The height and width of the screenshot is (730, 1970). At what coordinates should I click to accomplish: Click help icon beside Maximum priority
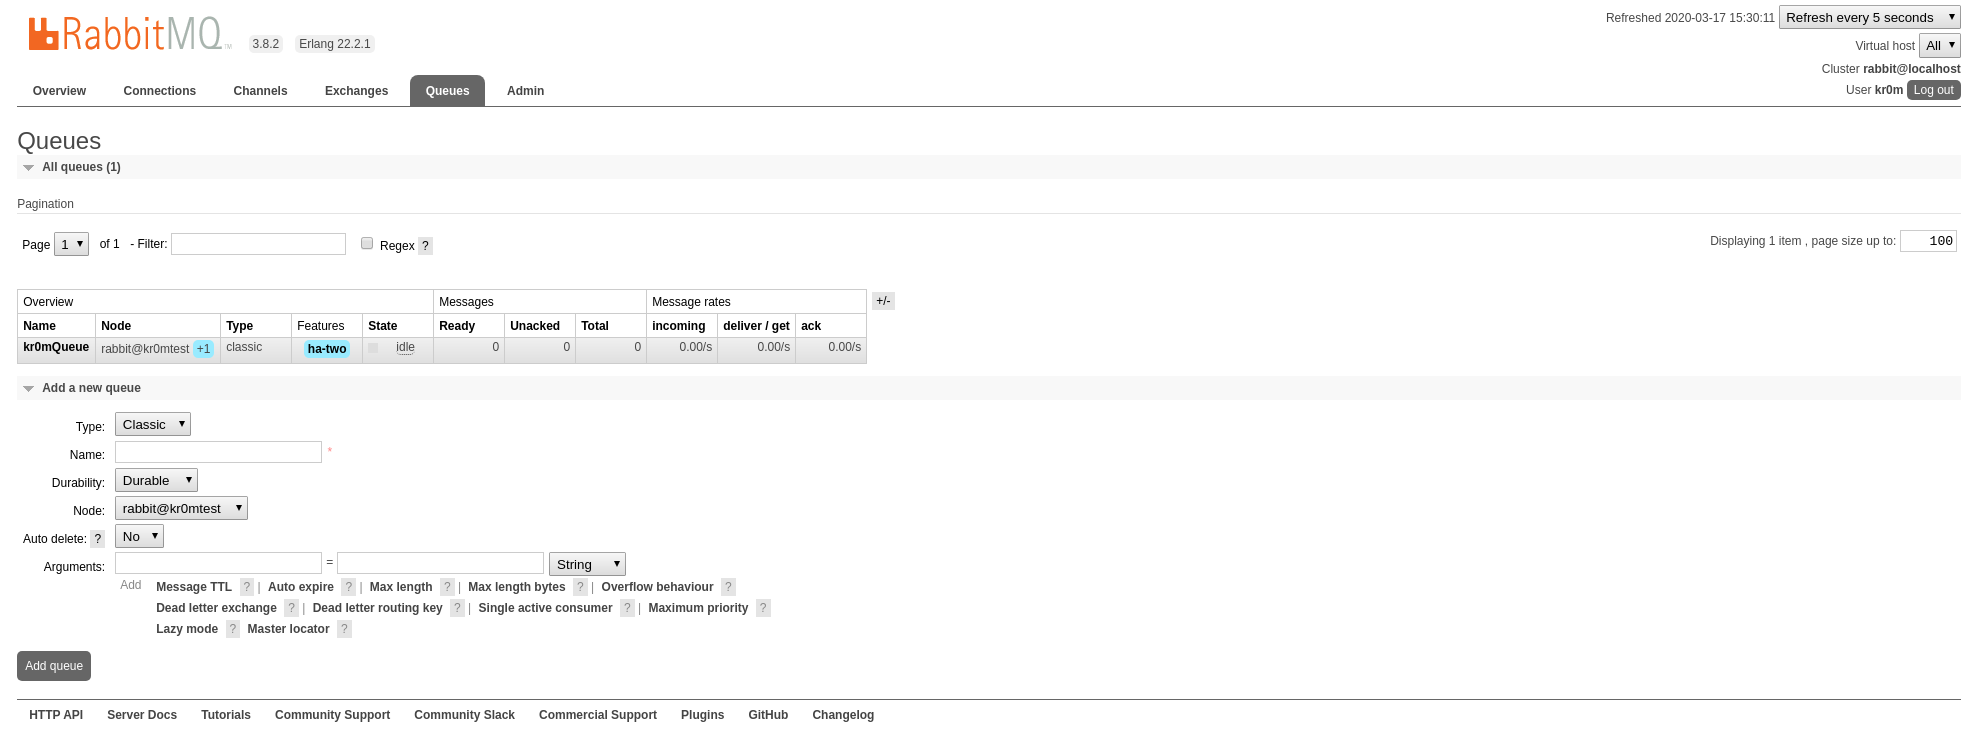[763, 608]
